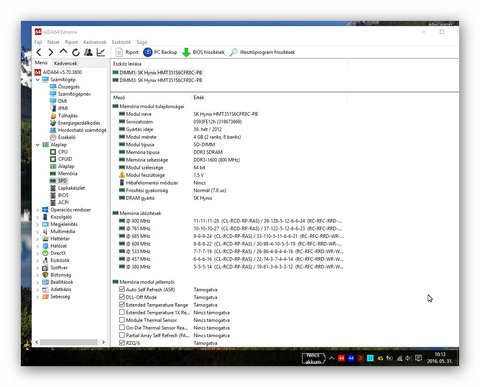Click BIOS frissítések green arrow button

(203, 52)
